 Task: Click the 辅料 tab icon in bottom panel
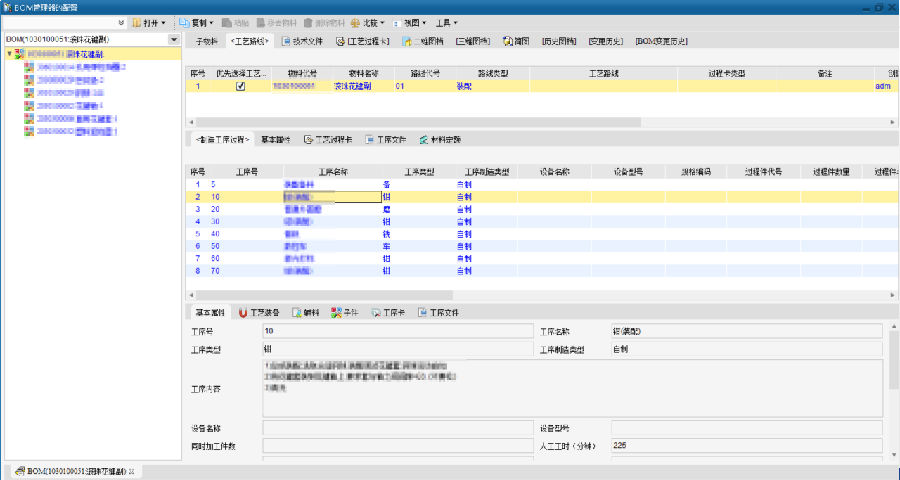[297, 313]
